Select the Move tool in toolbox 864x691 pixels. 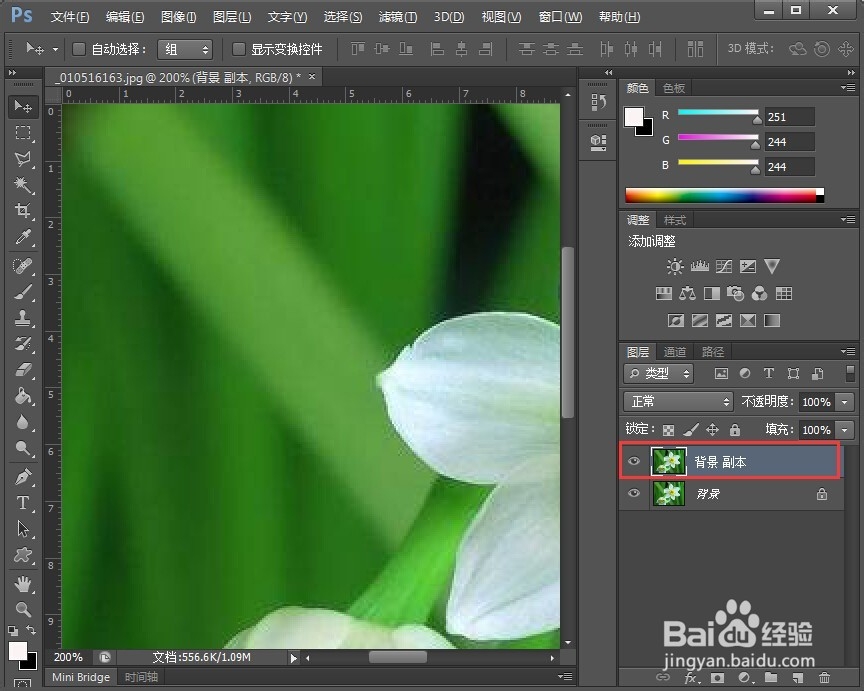click(x=23, y=106)
